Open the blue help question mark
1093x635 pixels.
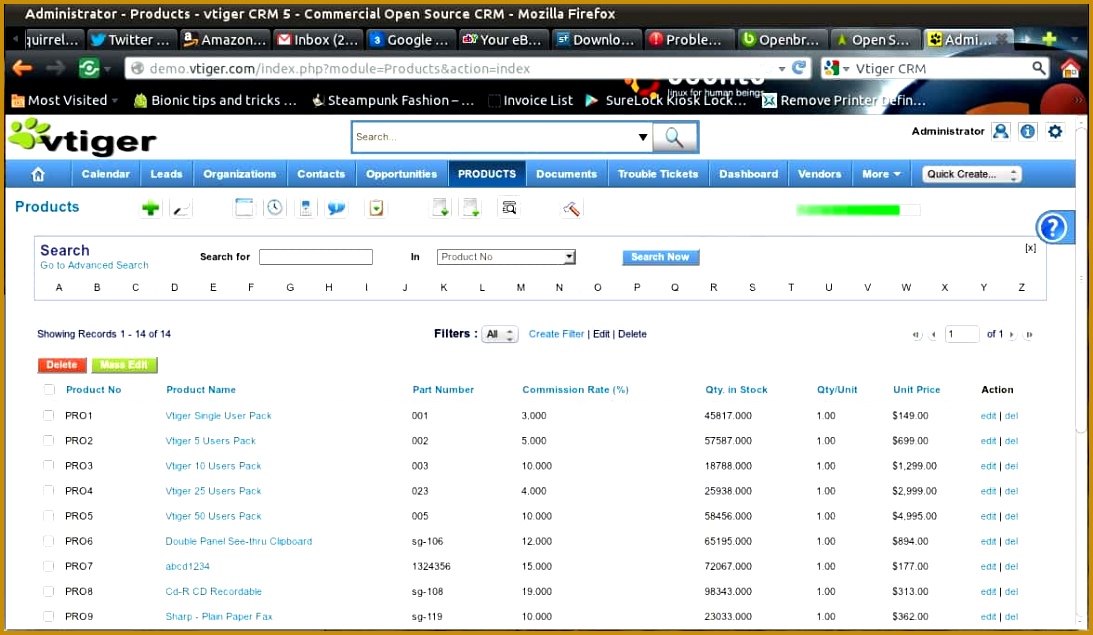[x=1052, y=227]
